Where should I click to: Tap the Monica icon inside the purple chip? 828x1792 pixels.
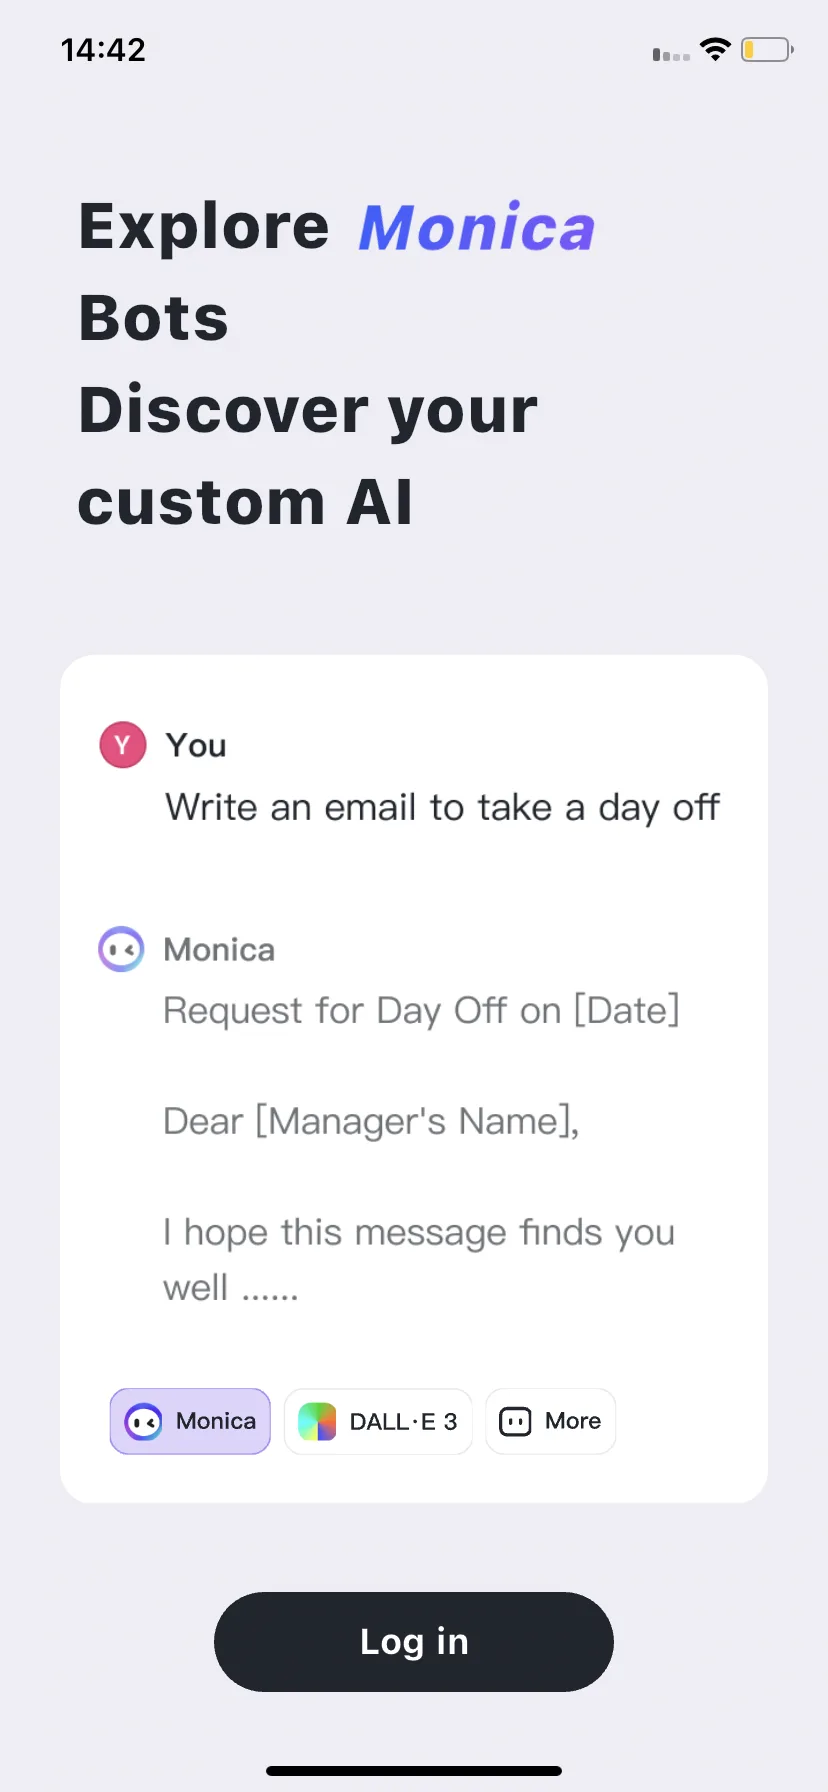[143, 1421]
